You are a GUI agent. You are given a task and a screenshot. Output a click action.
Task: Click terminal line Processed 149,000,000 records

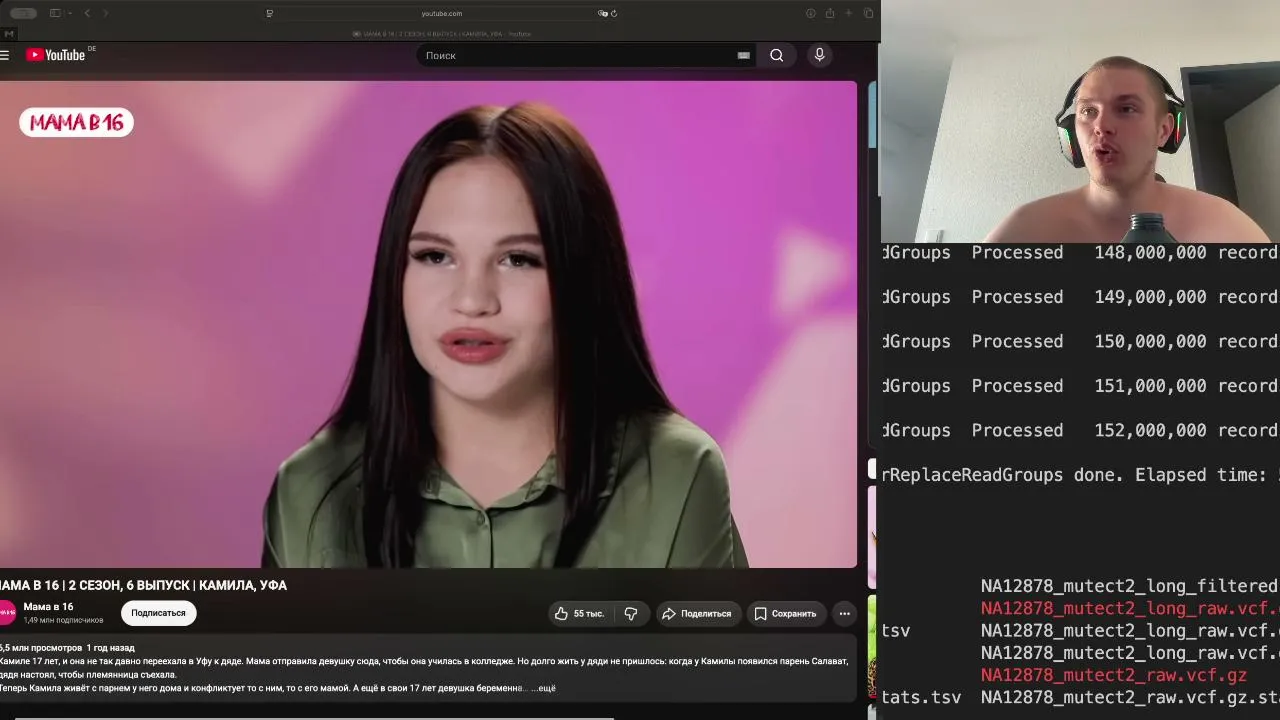[x=1080, y=297]
